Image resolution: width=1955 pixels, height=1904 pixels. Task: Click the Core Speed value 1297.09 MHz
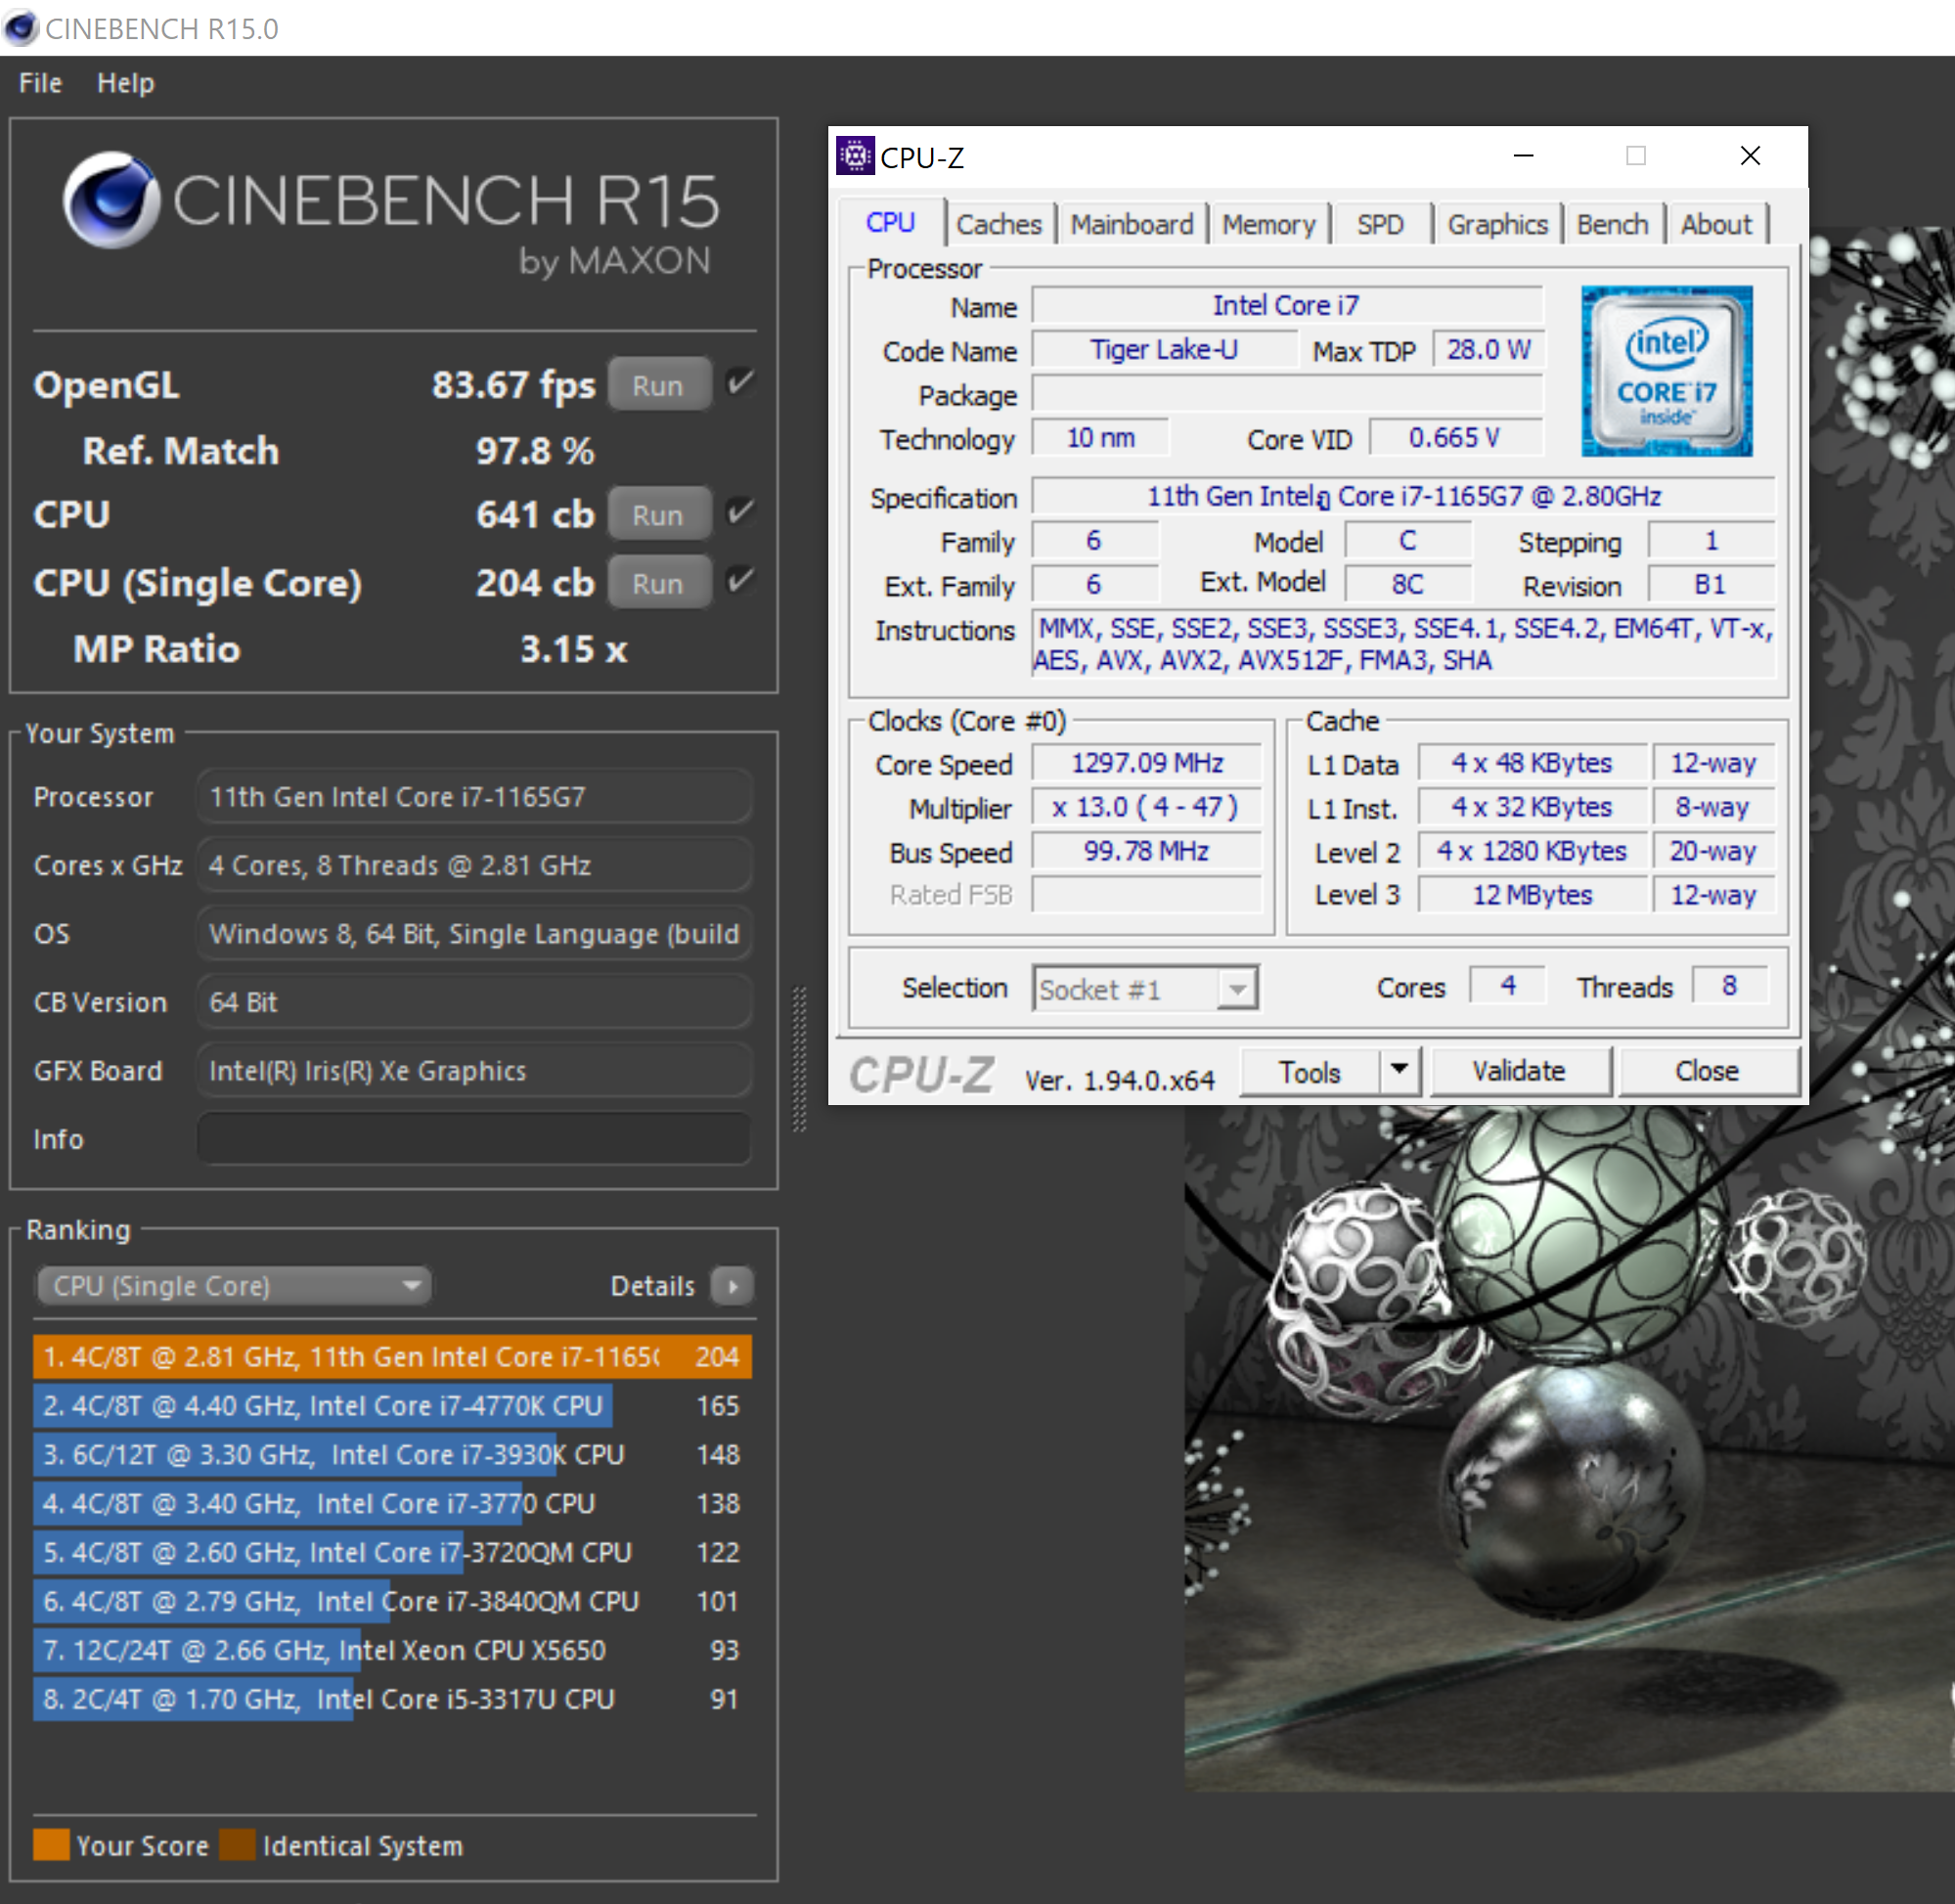point(1146,763)
